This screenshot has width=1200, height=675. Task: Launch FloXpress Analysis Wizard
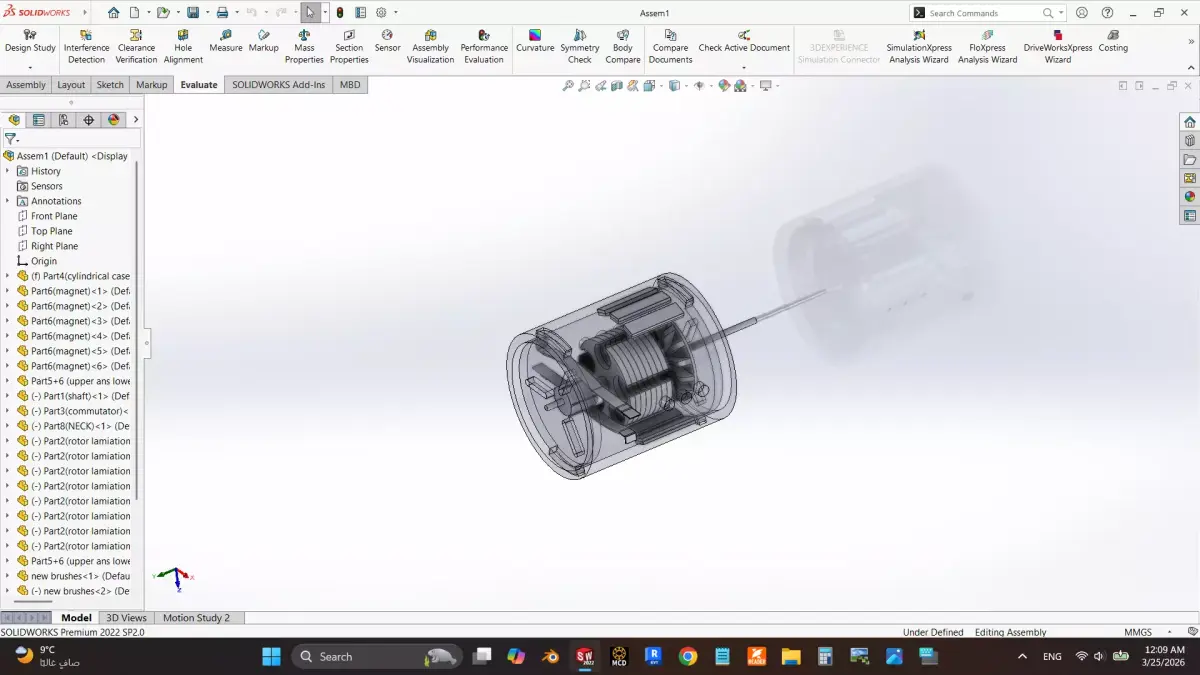pos(988,47)
